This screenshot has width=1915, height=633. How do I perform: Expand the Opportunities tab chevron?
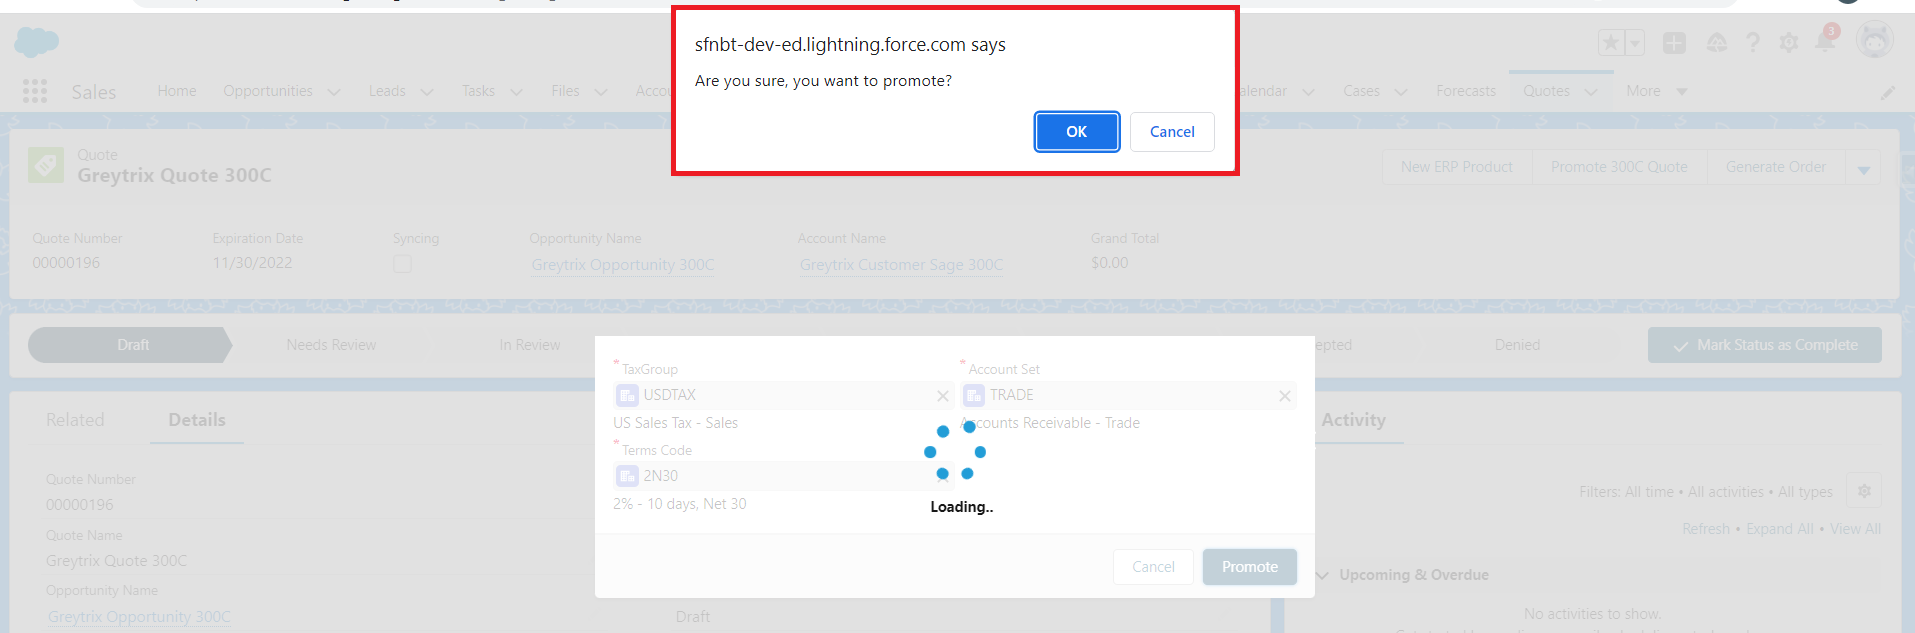[334, 92]
